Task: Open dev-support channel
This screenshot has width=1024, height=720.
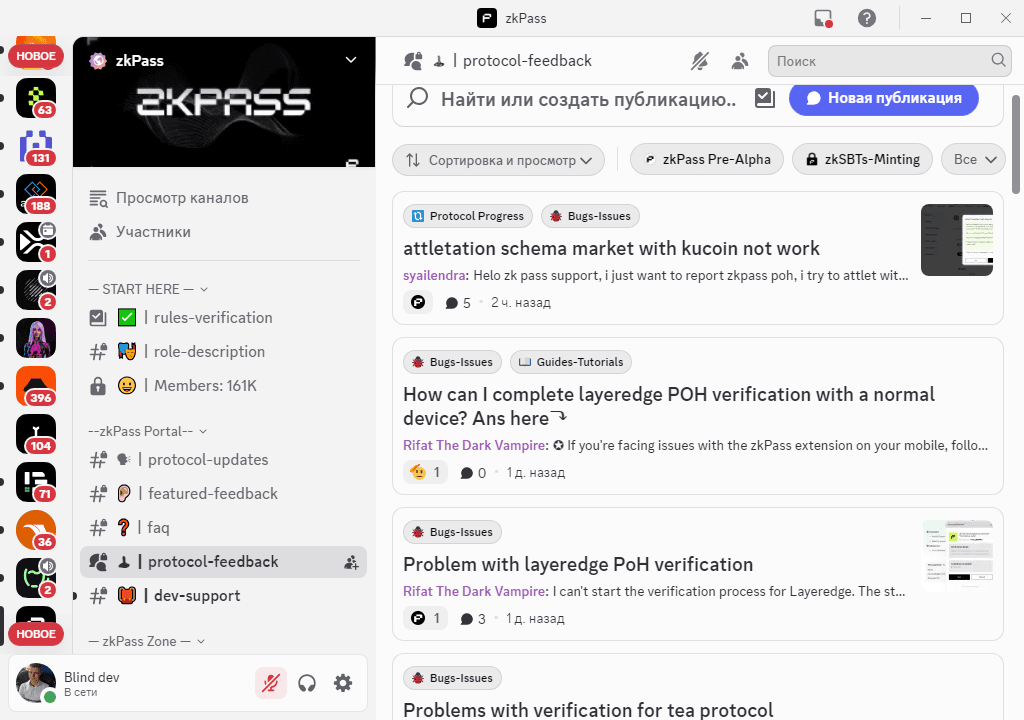Action: 223,596
